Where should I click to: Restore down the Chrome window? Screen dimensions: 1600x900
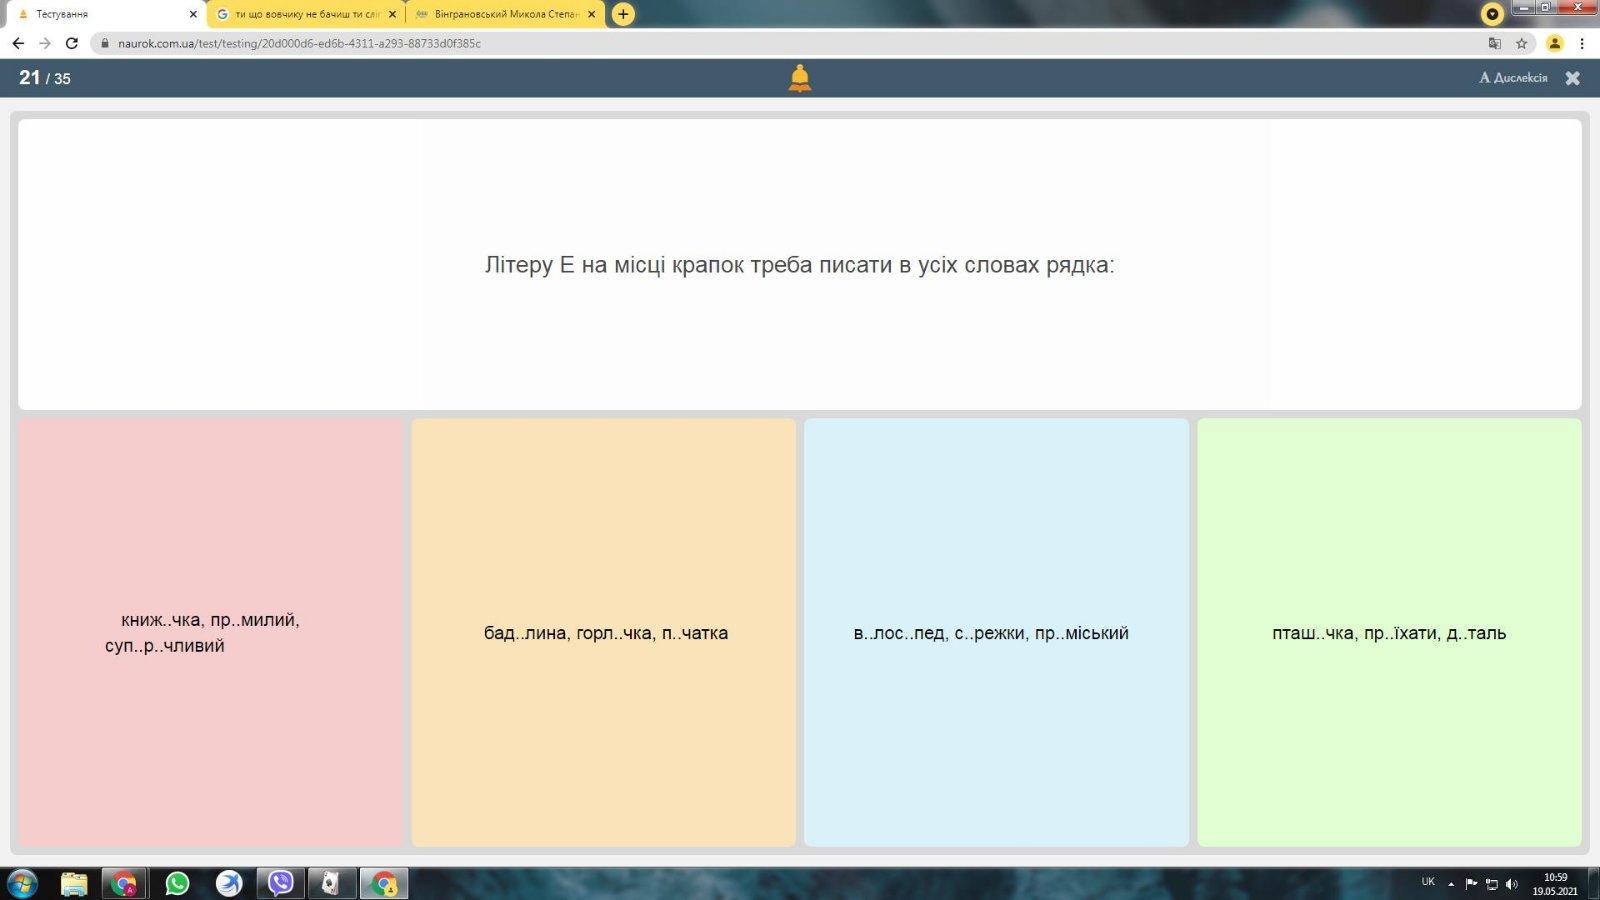click(x=1546, y=7)
